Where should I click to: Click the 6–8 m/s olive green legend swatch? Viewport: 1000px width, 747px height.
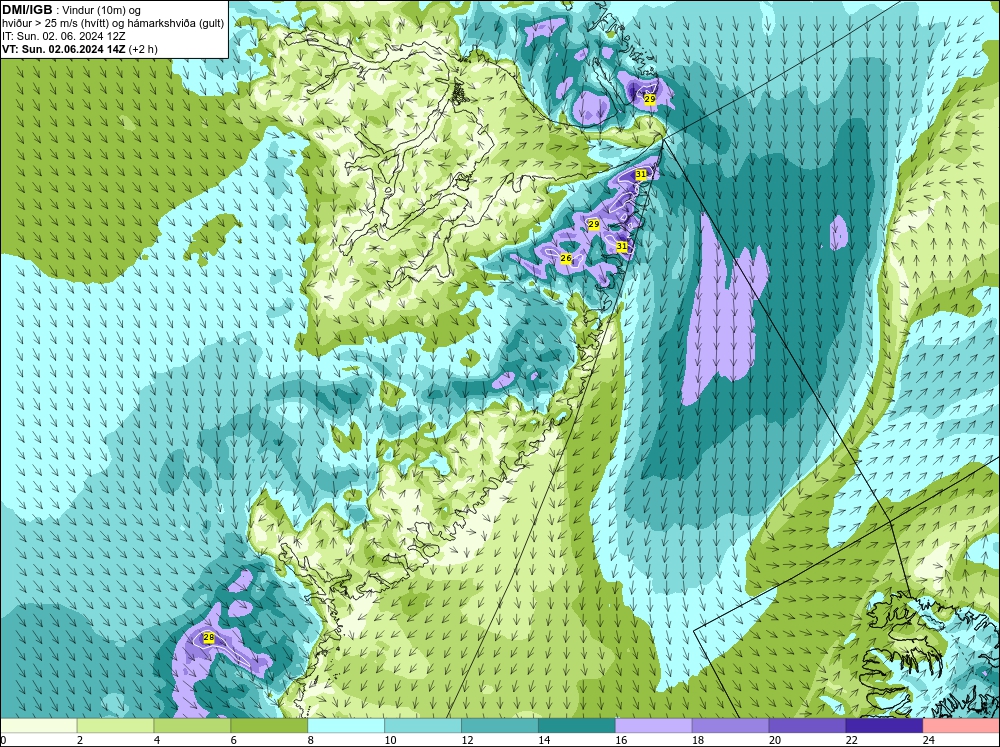click(x=269, y=726)
